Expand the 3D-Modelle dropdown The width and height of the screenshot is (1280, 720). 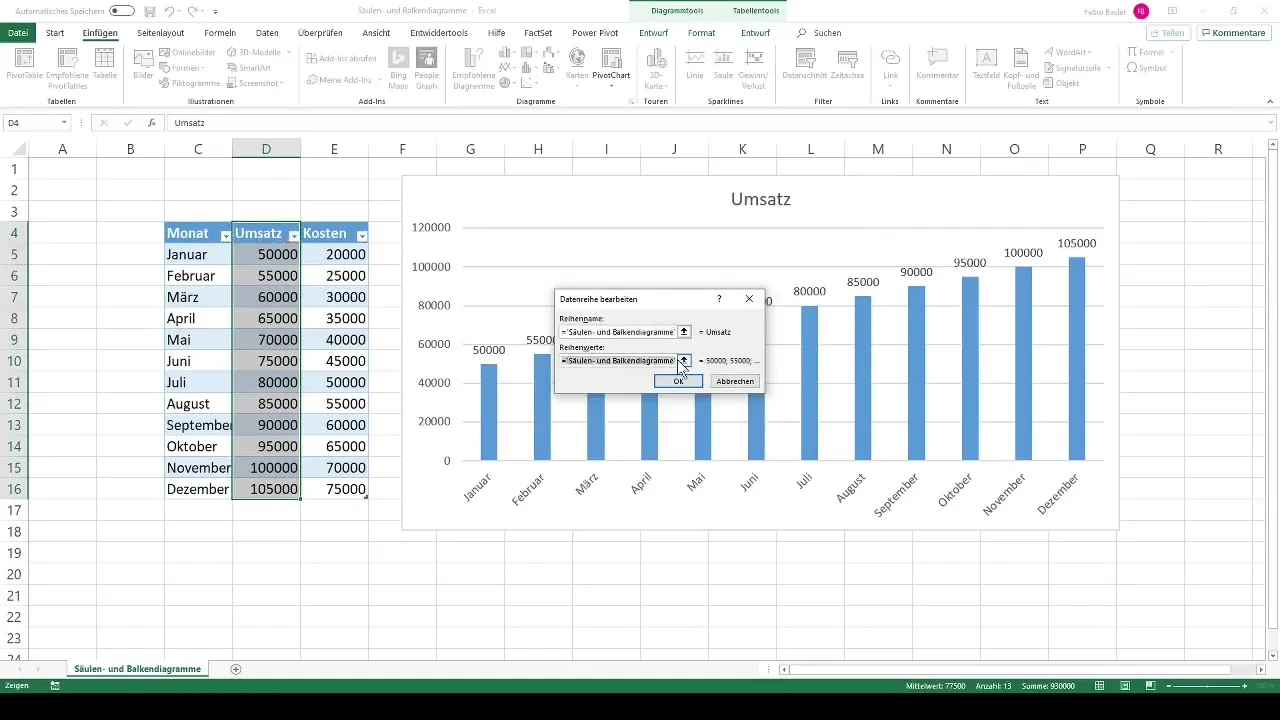(x=289, y=52)
